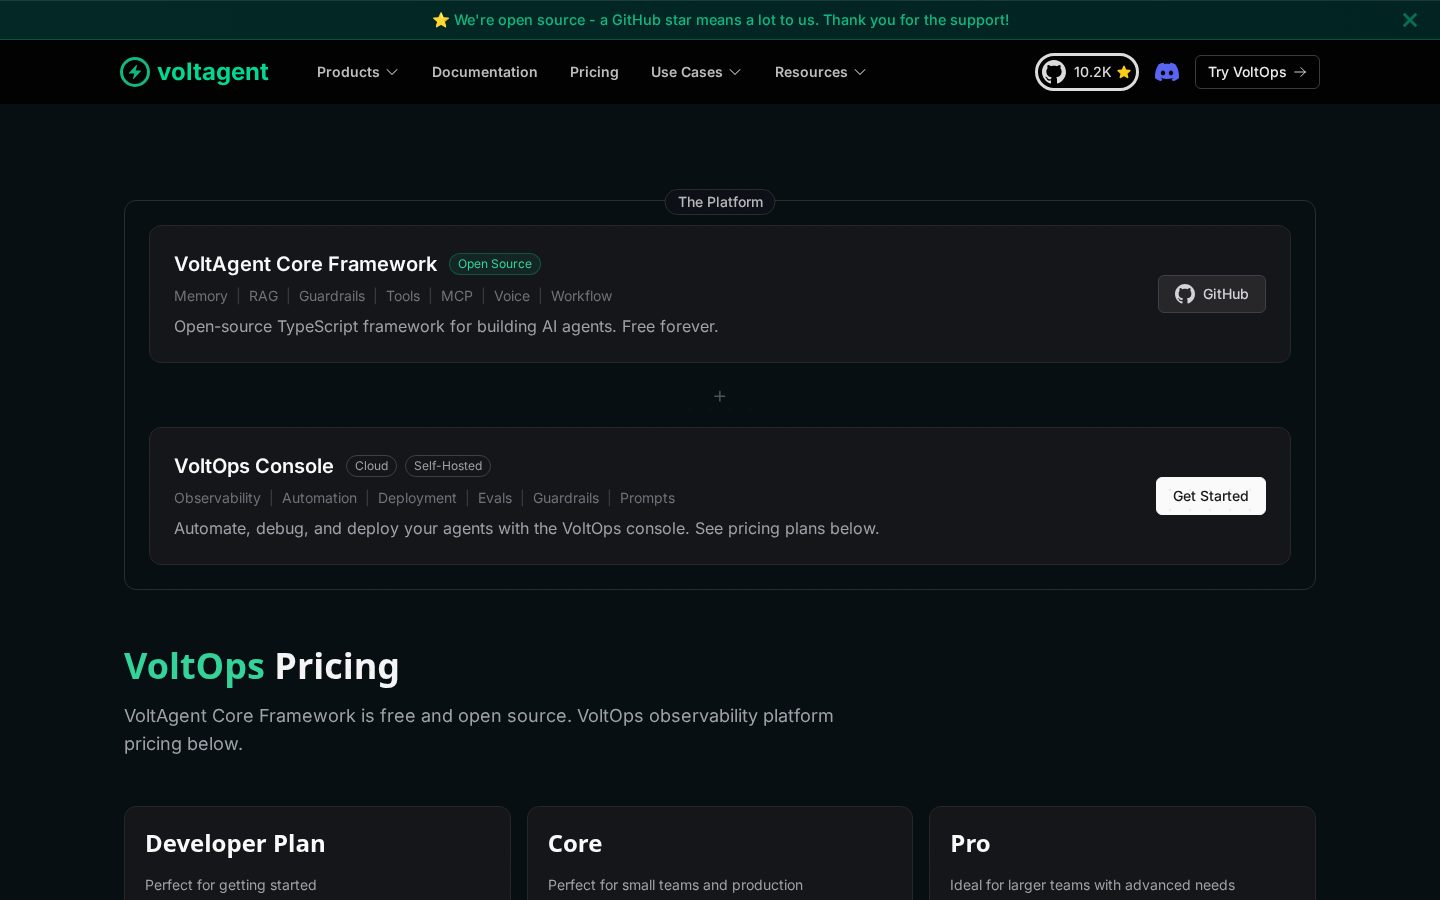Click the Workflow feature label
This screenshot has height=900, width=1440.
click(581, 296)
